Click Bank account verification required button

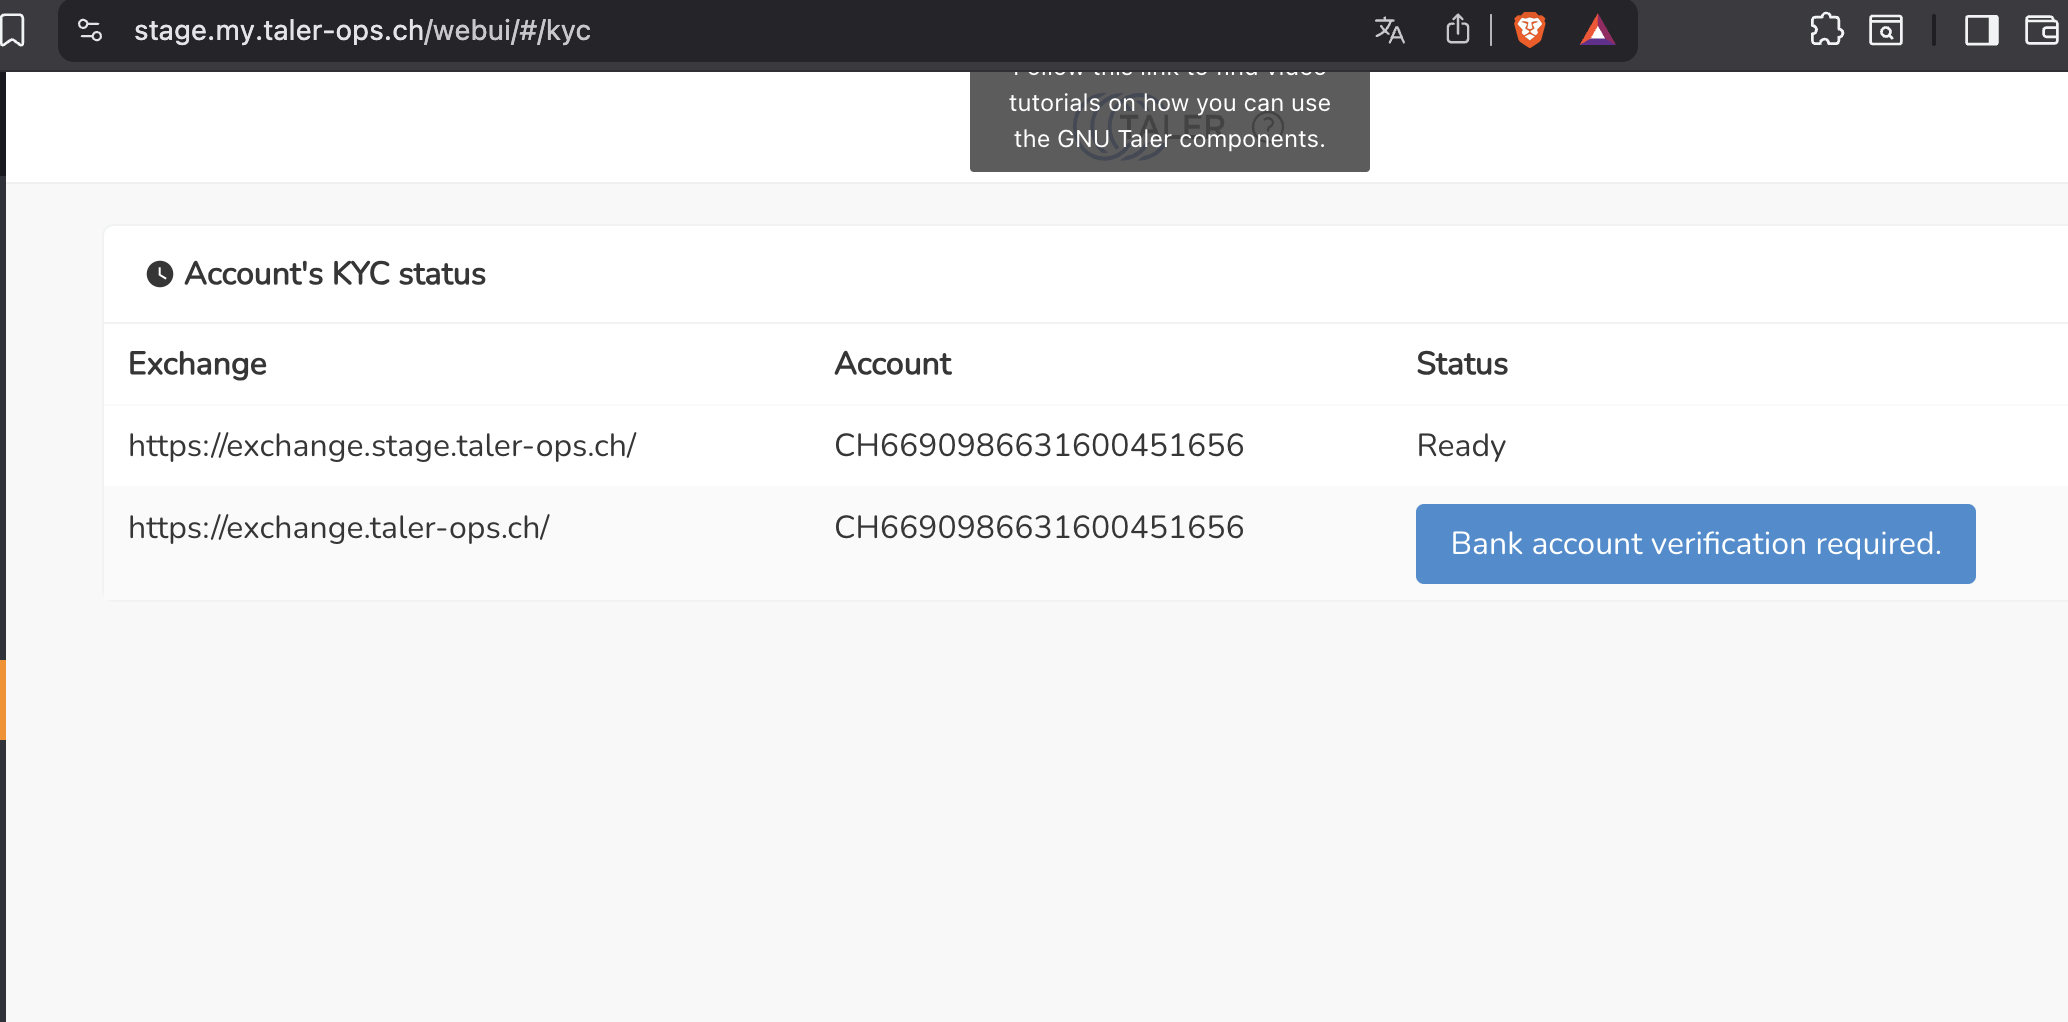pos(1695,544)
